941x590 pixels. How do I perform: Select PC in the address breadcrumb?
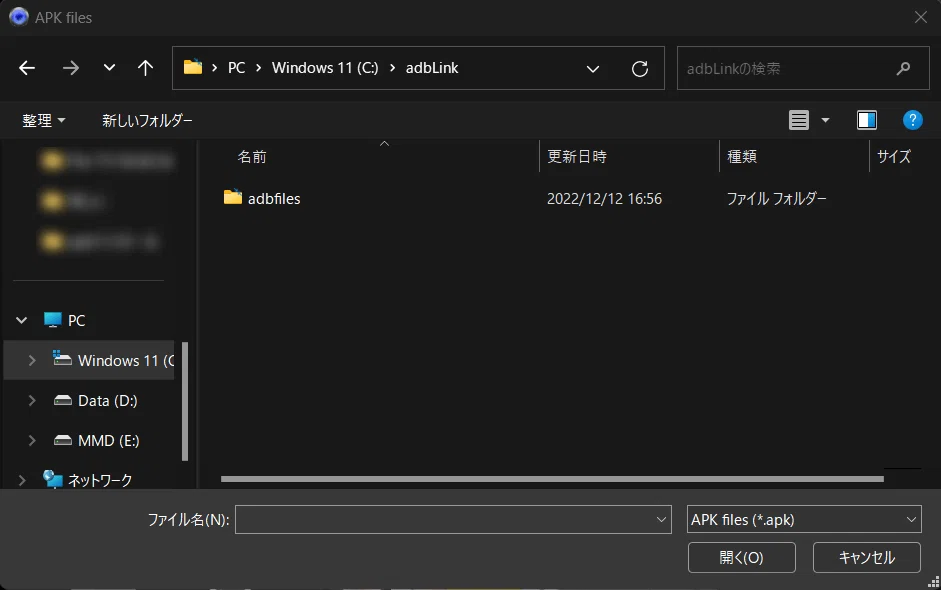click(x=236, y=68)
